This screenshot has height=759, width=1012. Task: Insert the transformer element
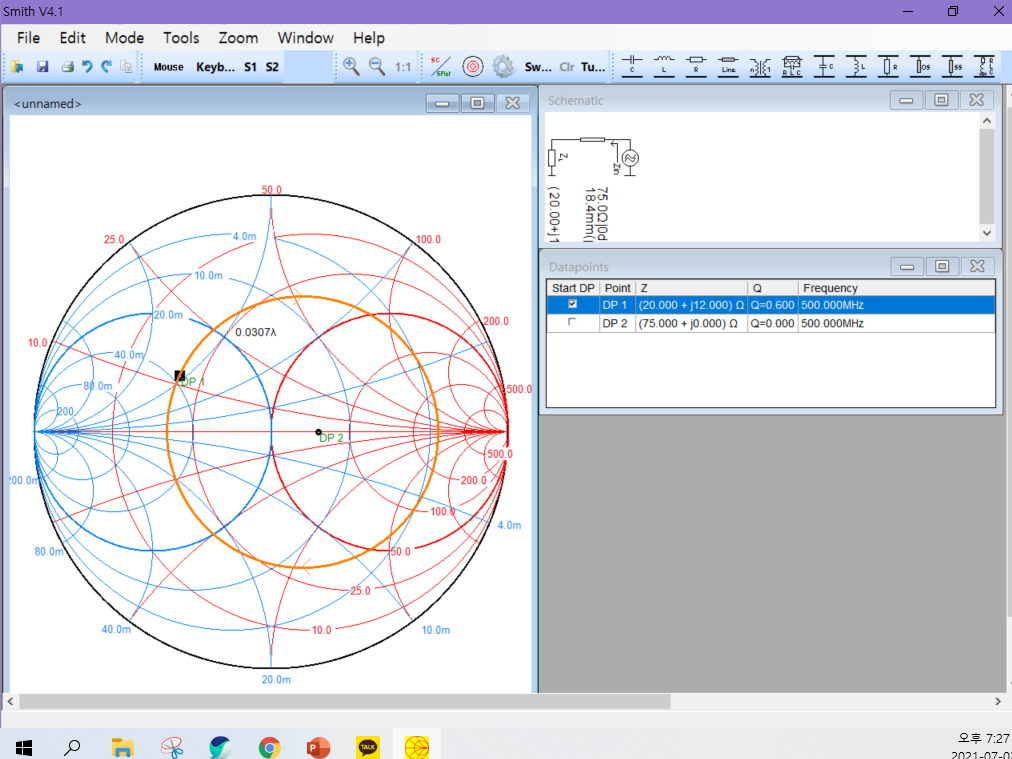[x=760, y=66]
